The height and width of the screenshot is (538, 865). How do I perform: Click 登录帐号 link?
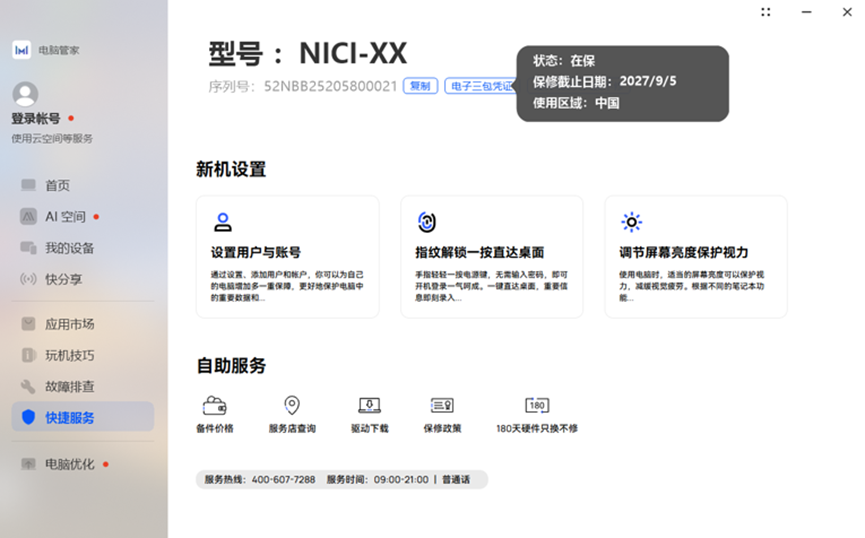(36, 119)
